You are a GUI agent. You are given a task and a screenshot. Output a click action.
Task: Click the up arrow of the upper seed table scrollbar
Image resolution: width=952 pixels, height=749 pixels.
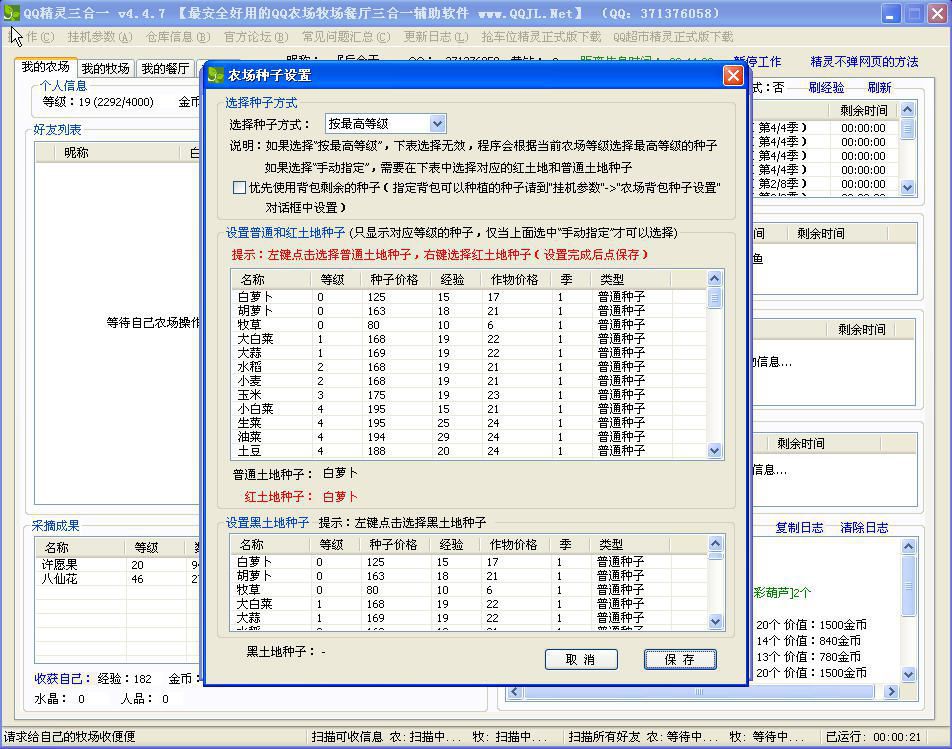(x=714, y=279)
